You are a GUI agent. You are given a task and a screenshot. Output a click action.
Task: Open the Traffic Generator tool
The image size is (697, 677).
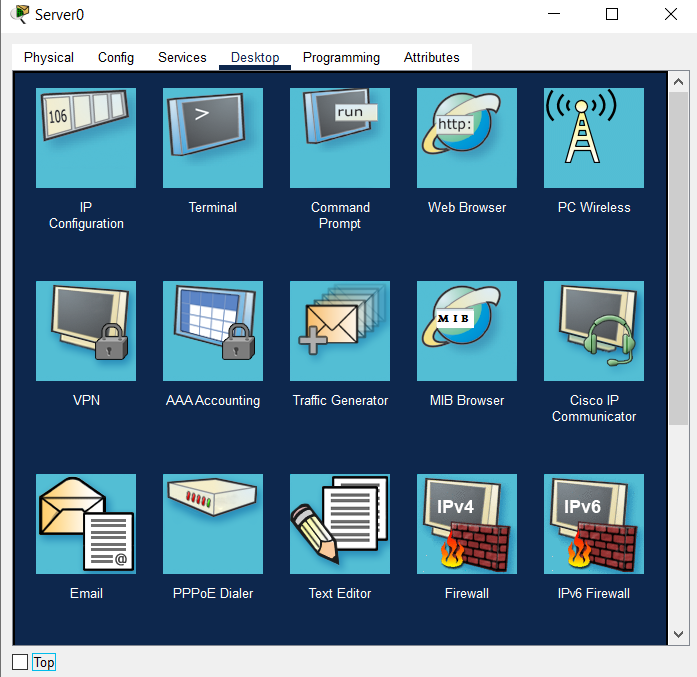(340, 331)
